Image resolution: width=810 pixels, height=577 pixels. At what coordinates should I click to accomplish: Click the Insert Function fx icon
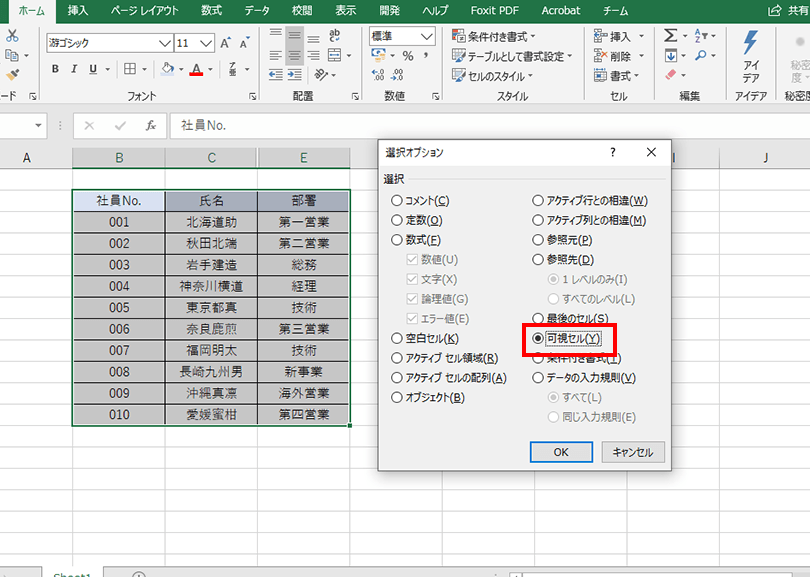[x=150, y=126]
